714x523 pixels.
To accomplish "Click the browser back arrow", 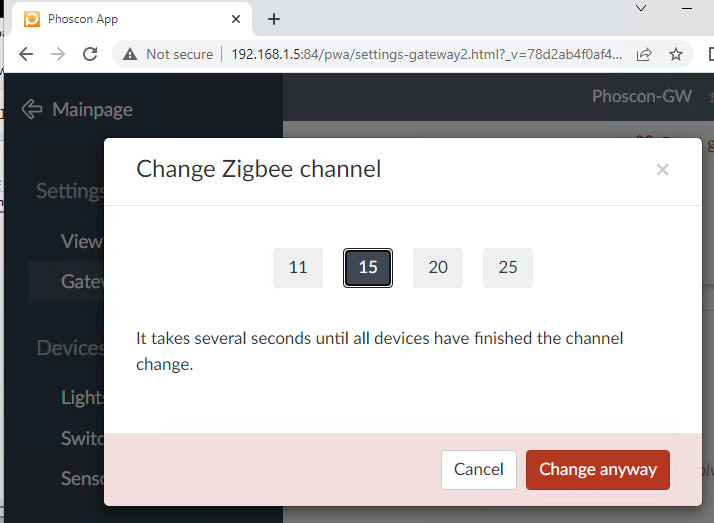I will click(x=26, y=54).
